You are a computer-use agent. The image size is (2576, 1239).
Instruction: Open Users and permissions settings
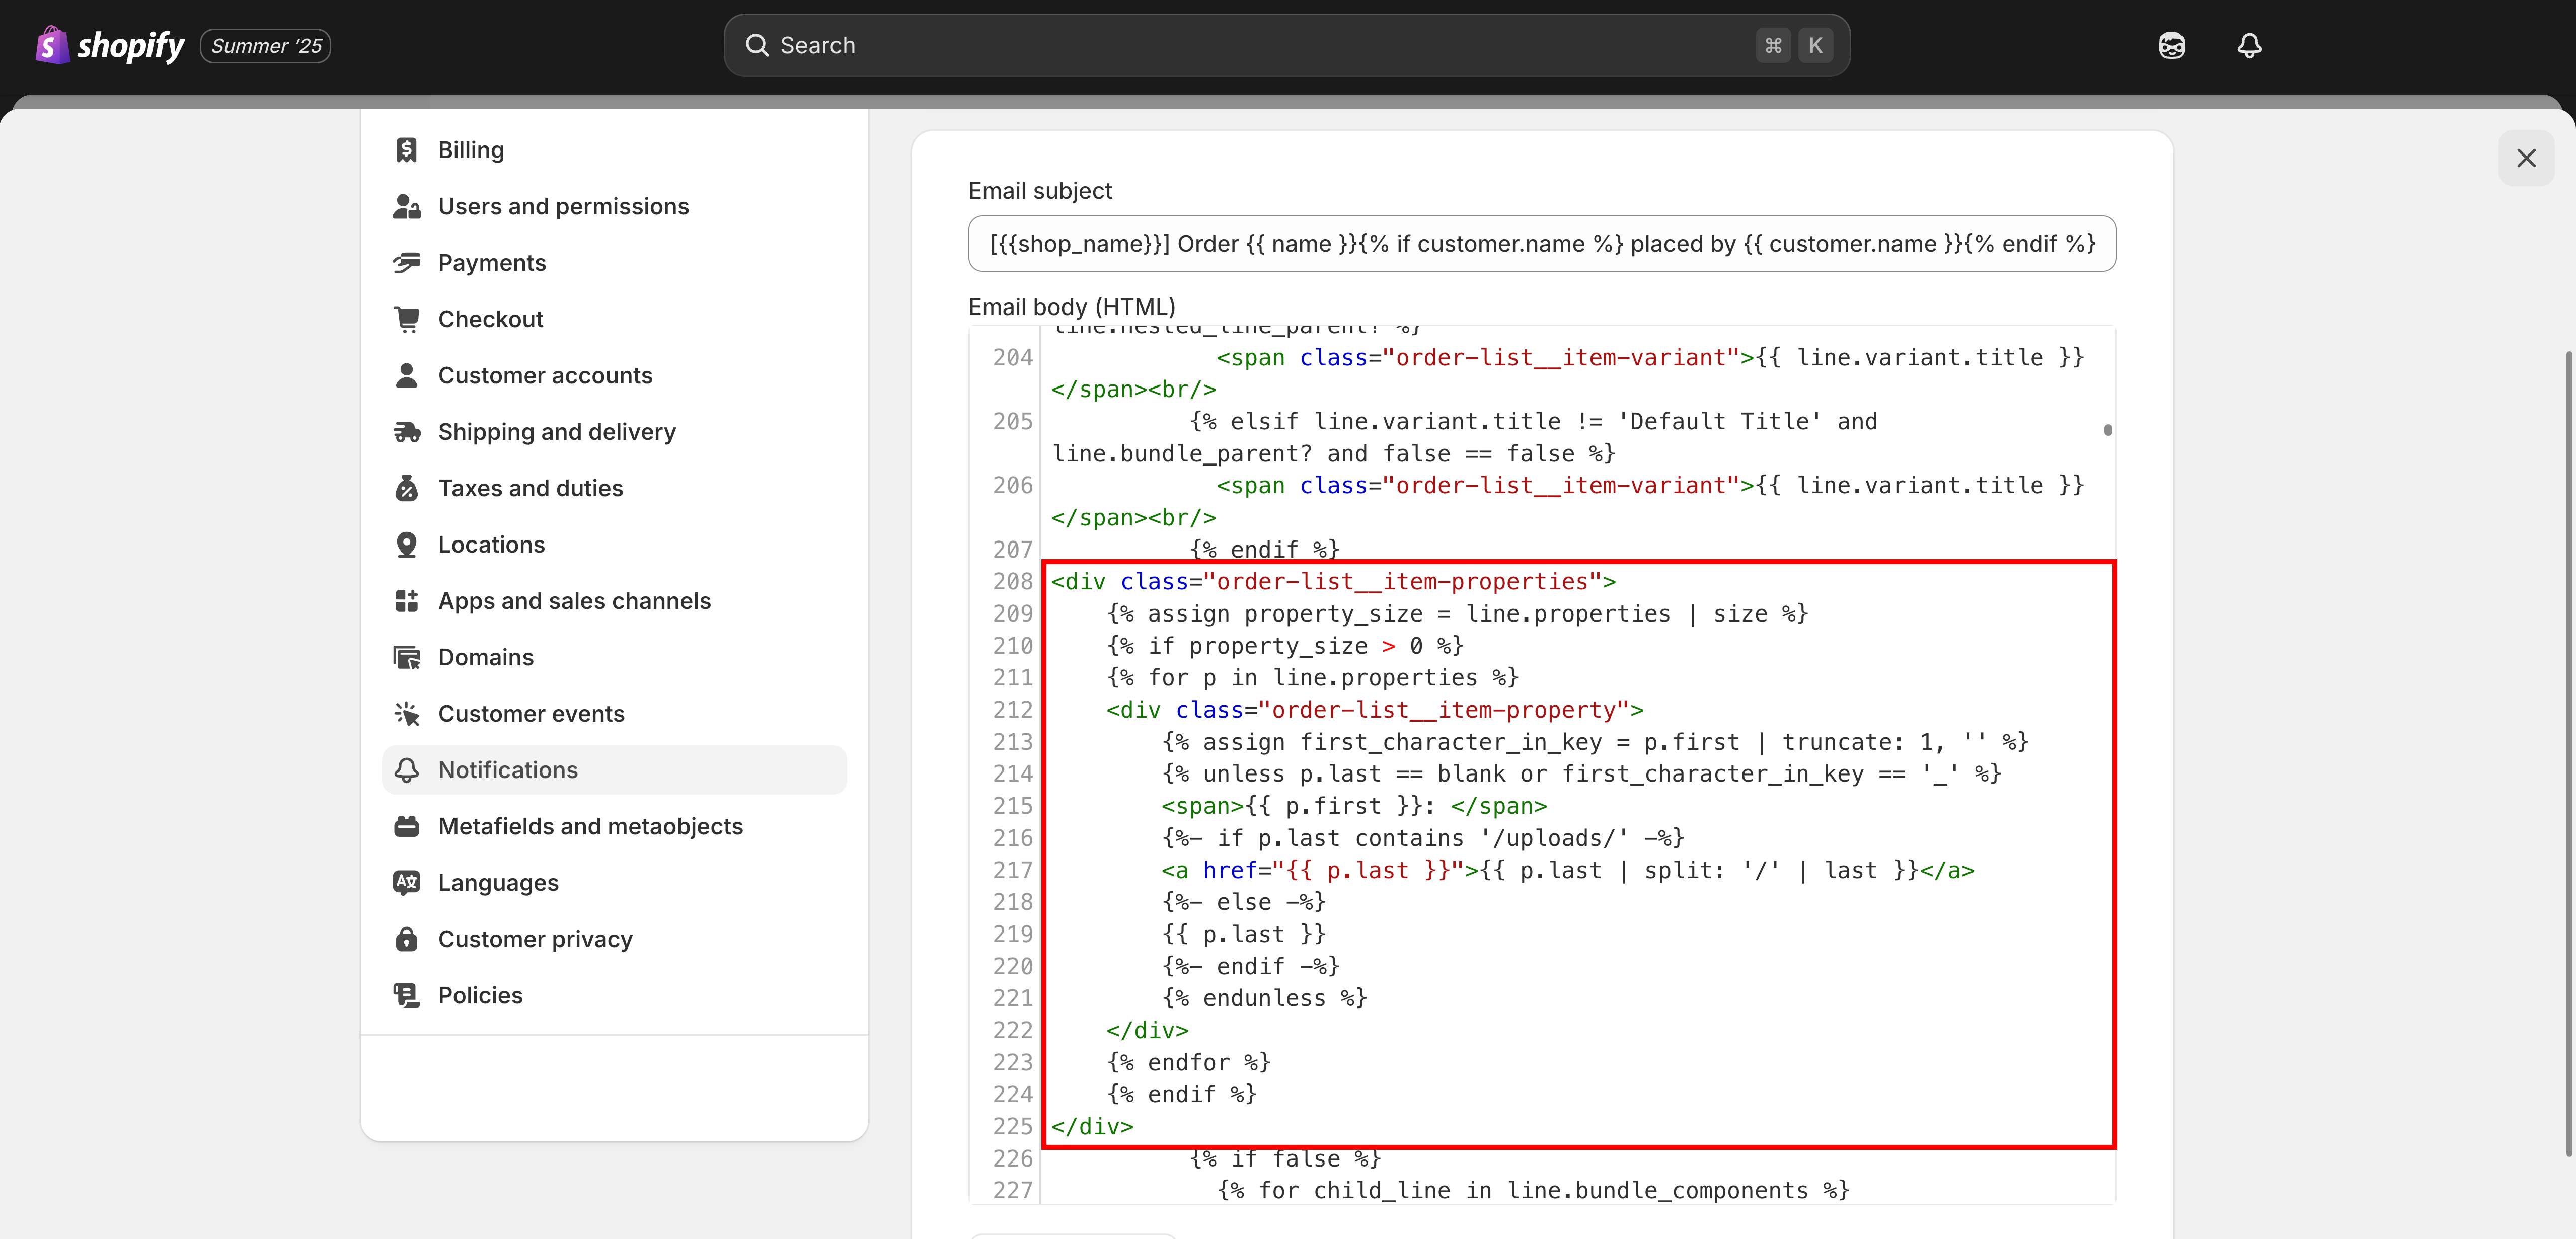tap(614, 206)
